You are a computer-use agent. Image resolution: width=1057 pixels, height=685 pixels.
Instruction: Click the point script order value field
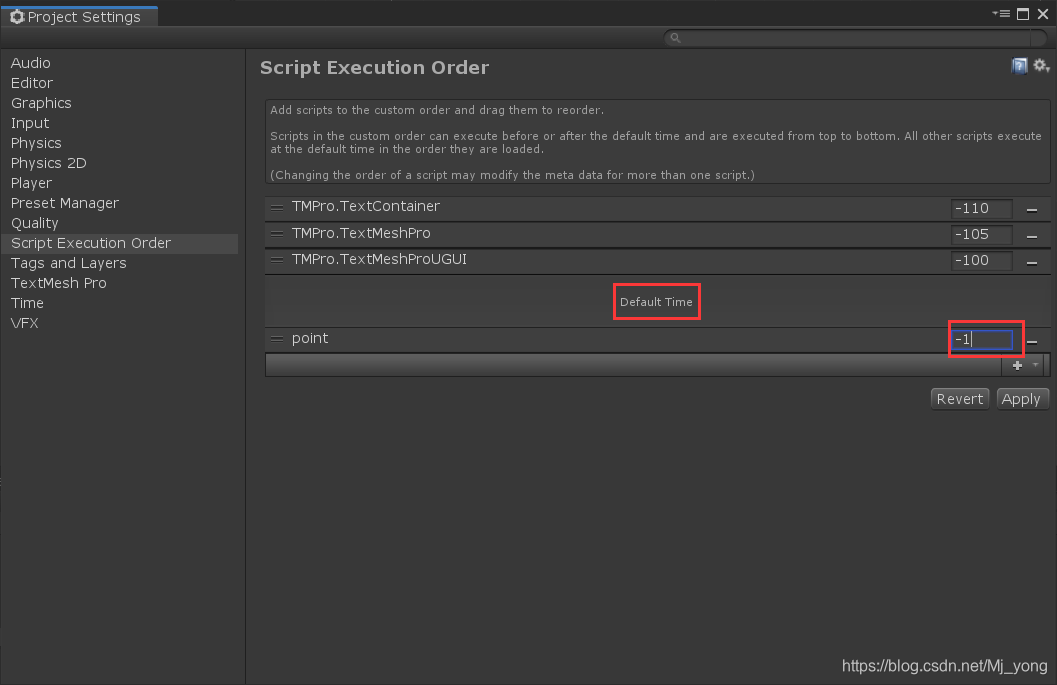pyautogui.click(x=982, y=340)
